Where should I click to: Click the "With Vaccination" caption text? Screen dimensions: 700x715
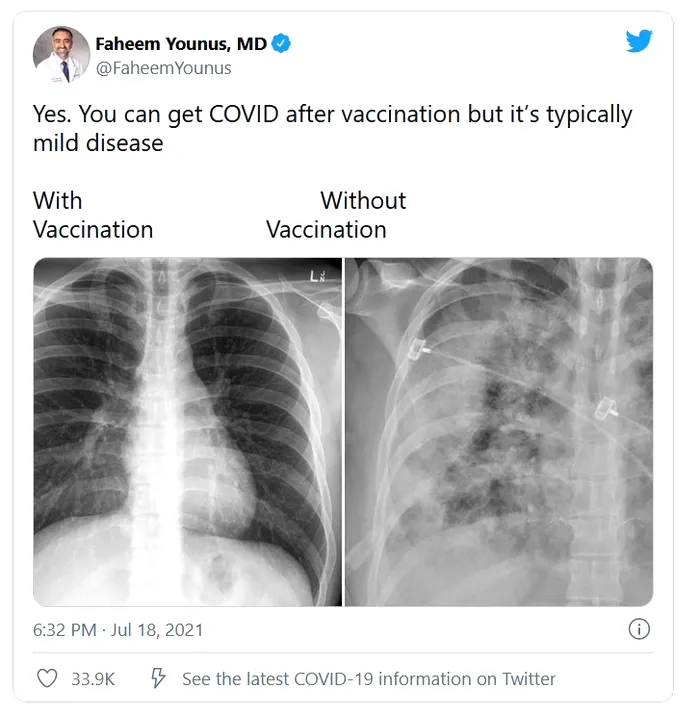[x=92, y=215]
